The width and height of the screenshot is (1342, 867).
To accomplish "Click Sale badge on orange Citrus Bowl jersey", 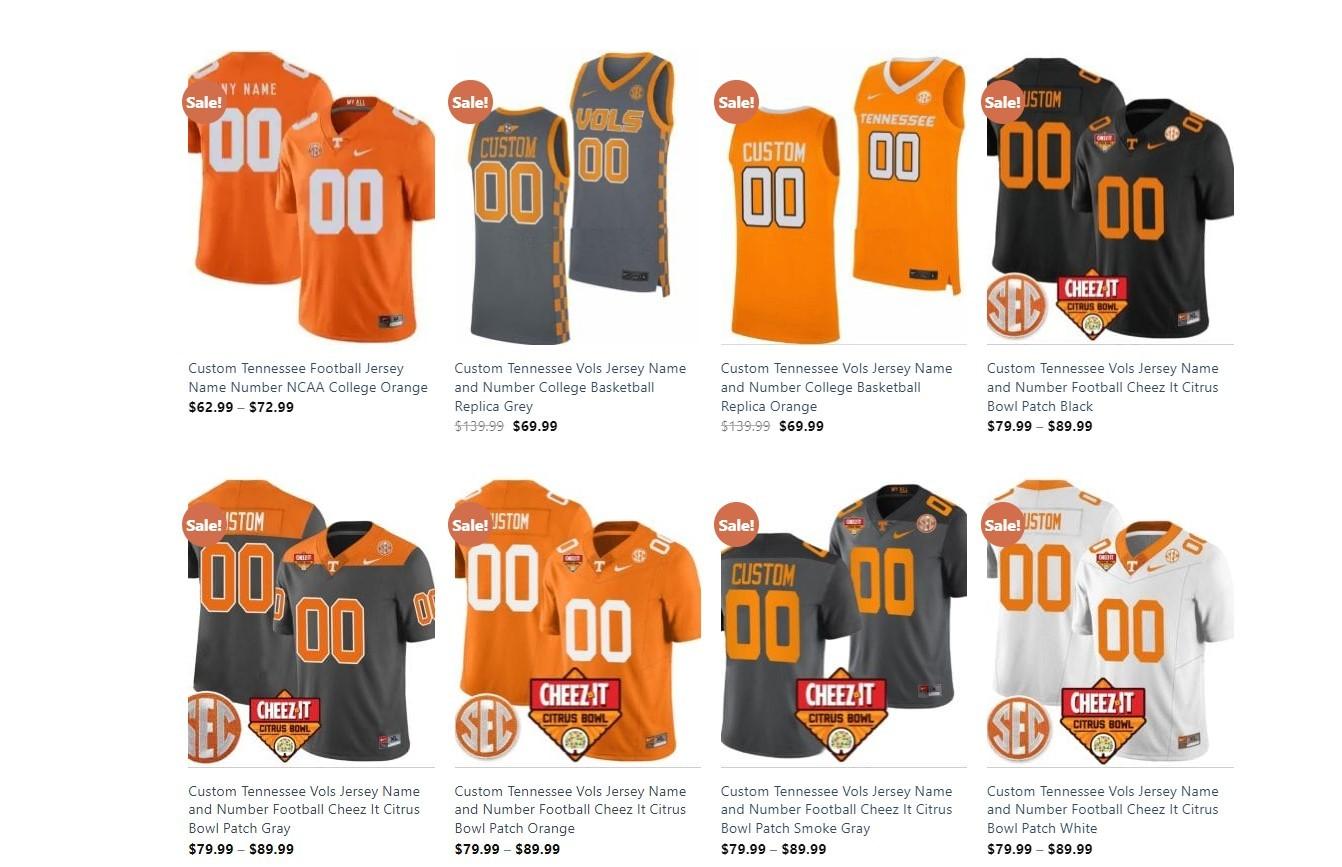I will coord(470,525).
